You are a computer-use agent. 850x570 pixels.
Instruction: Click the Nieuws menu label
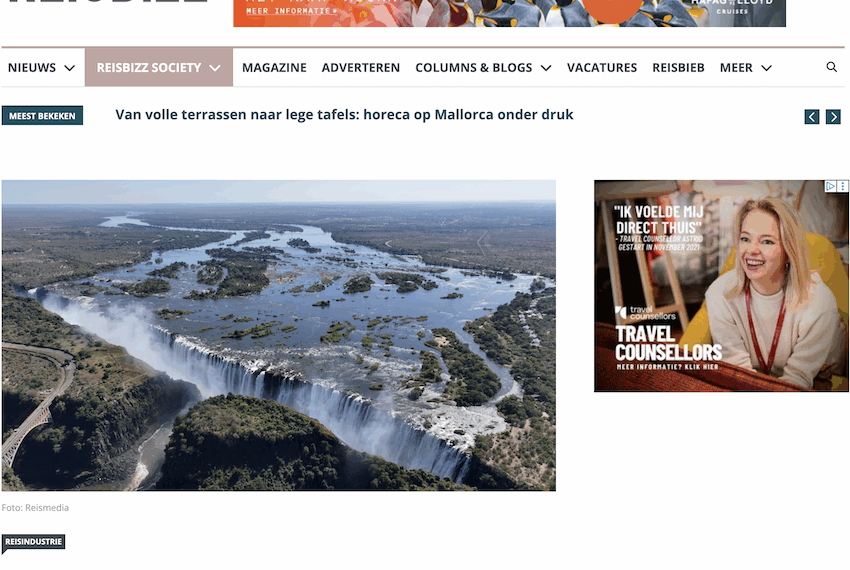pyautogui.click(x=32, y=68)
